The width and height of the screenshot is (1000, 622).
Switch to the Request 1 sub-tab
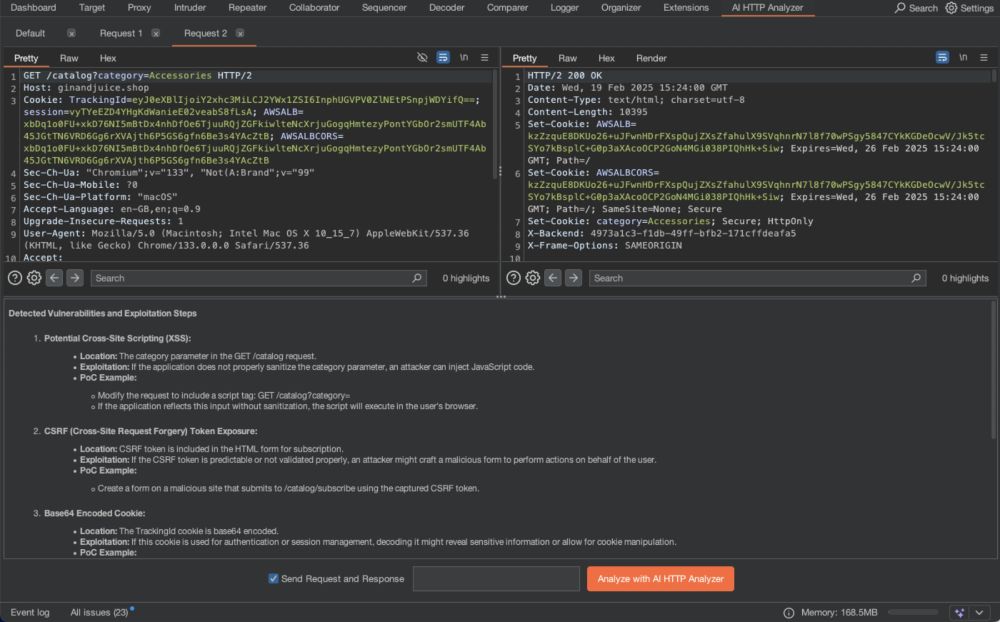coord(121,33)
